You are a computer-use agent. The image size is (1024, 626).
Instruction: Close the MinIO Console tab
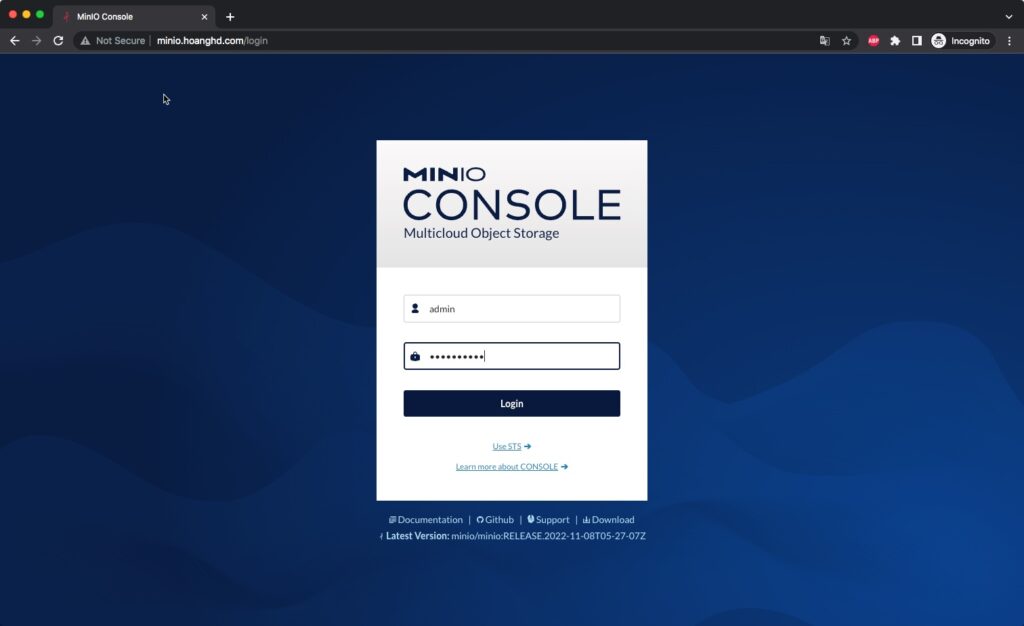204,17
